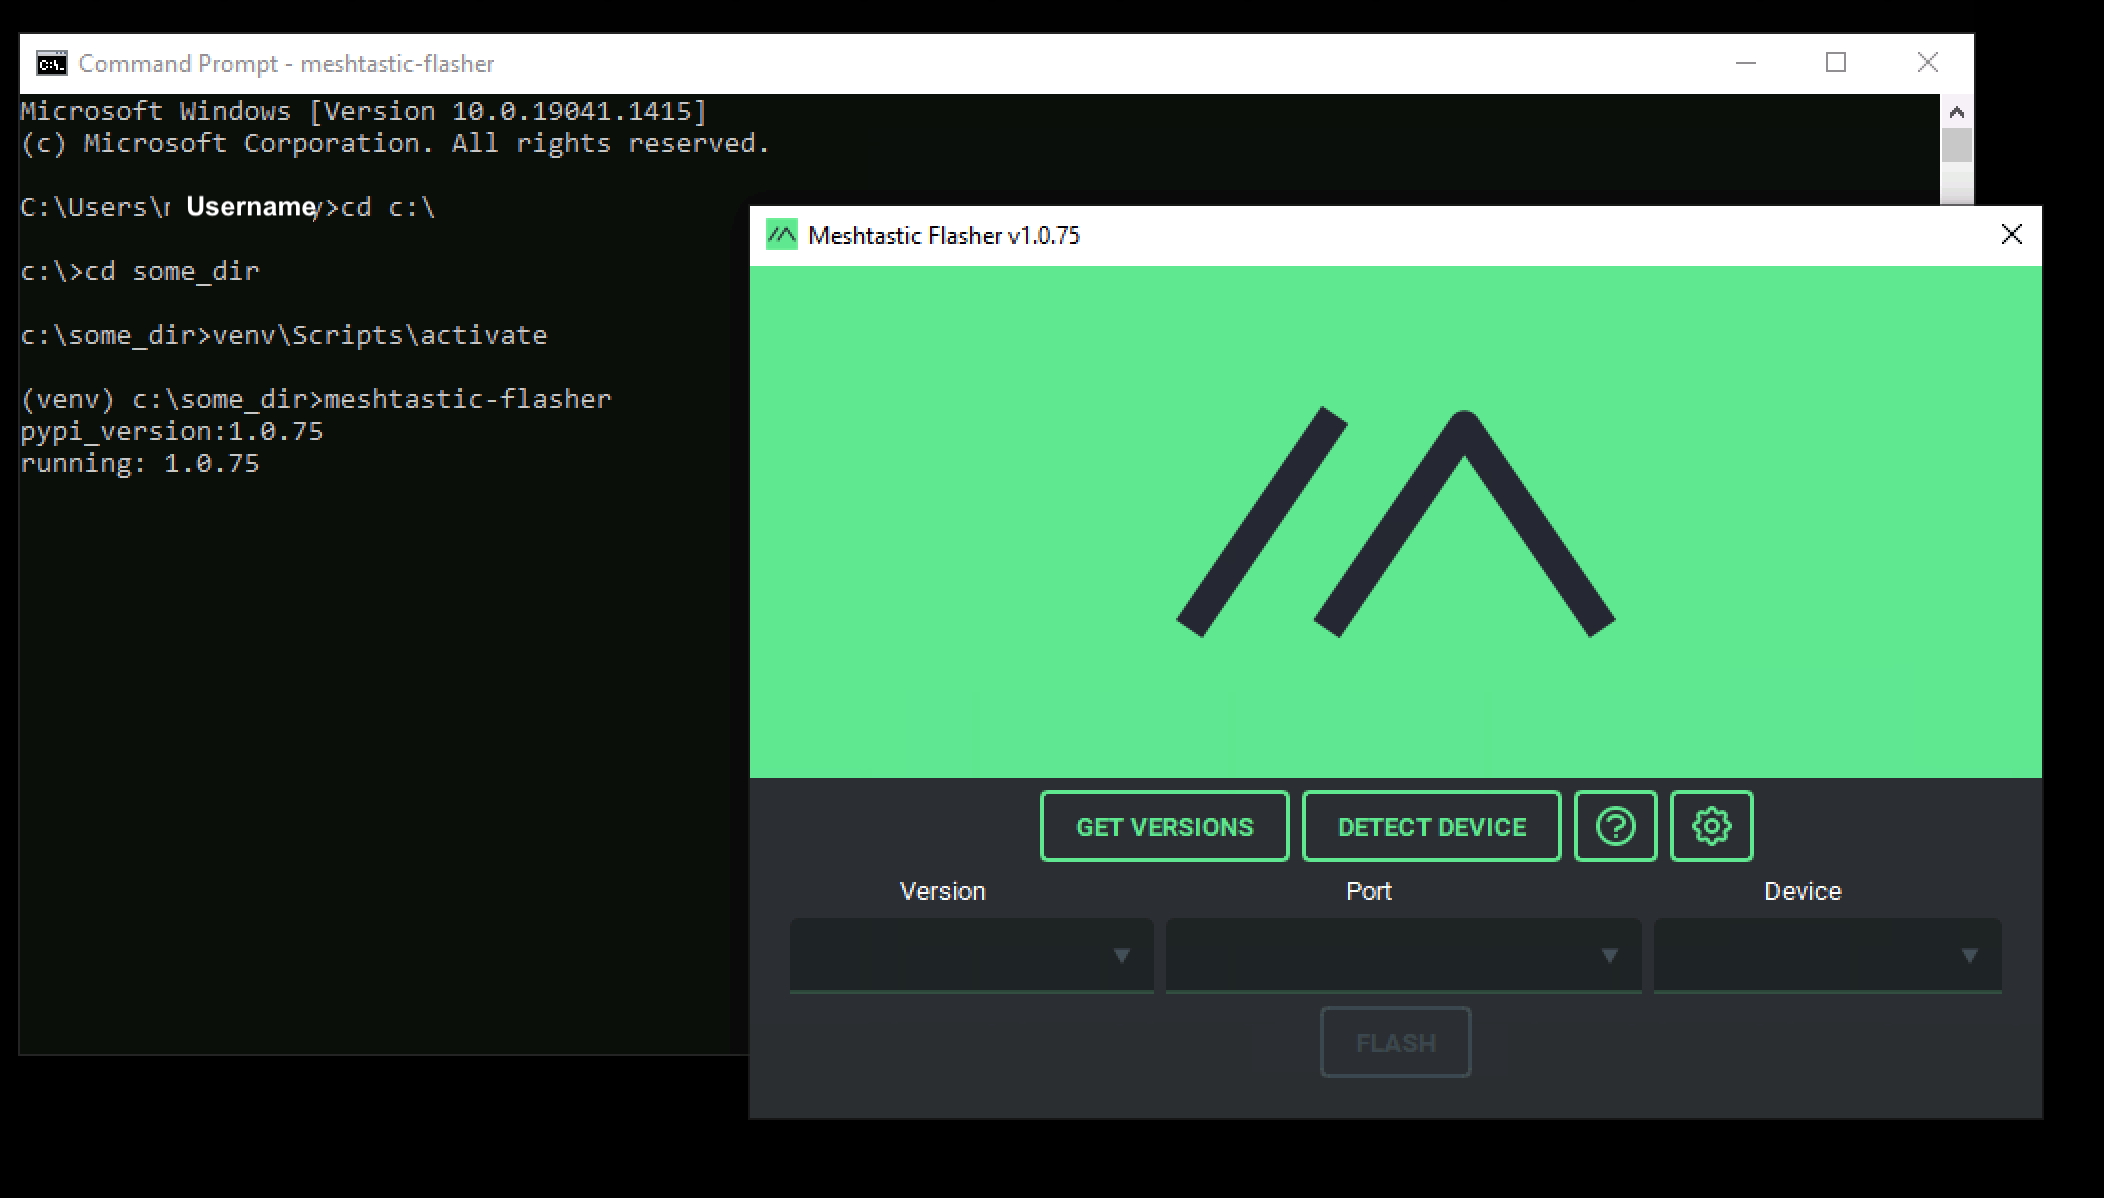This screenshot has height=1198, width=2104.
Task: Close the Command Prompt window
Action: click(1927, 63)
